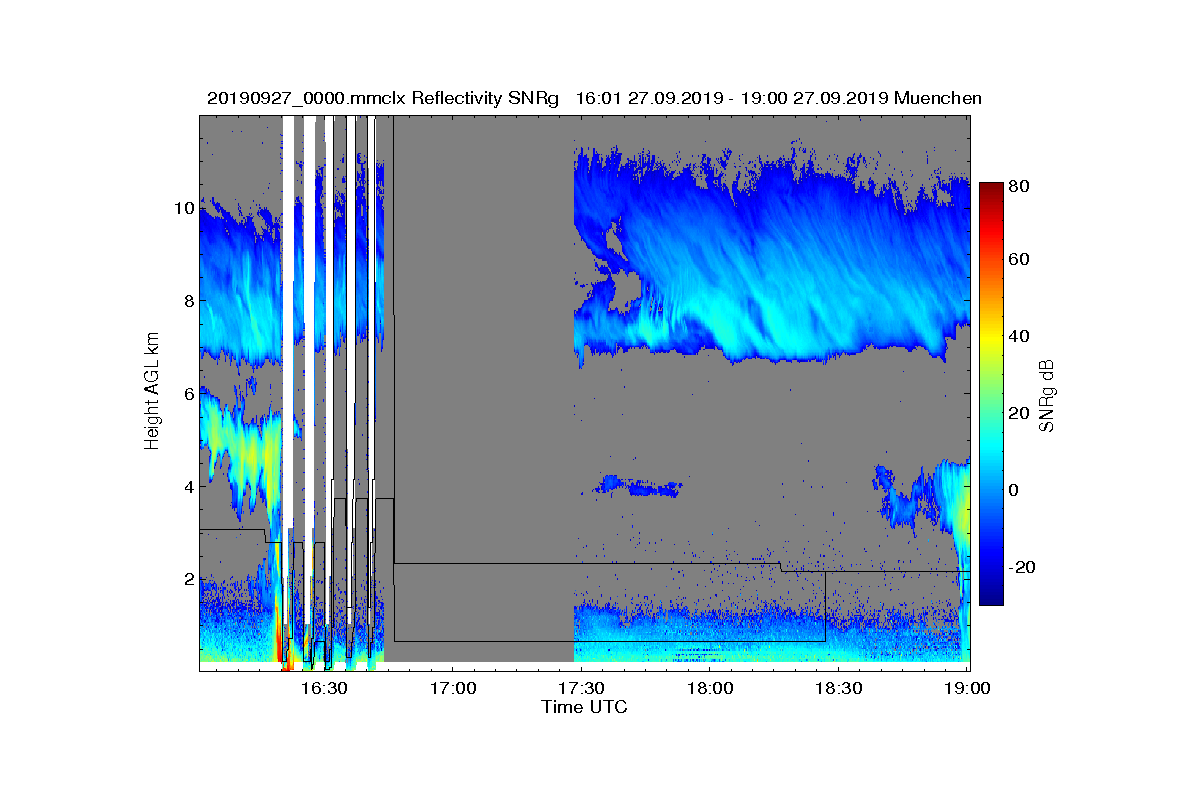This screenshot has width=1200, height=800.
Task: Click the colorbar value 60
Action: (x=1020, y=260)
